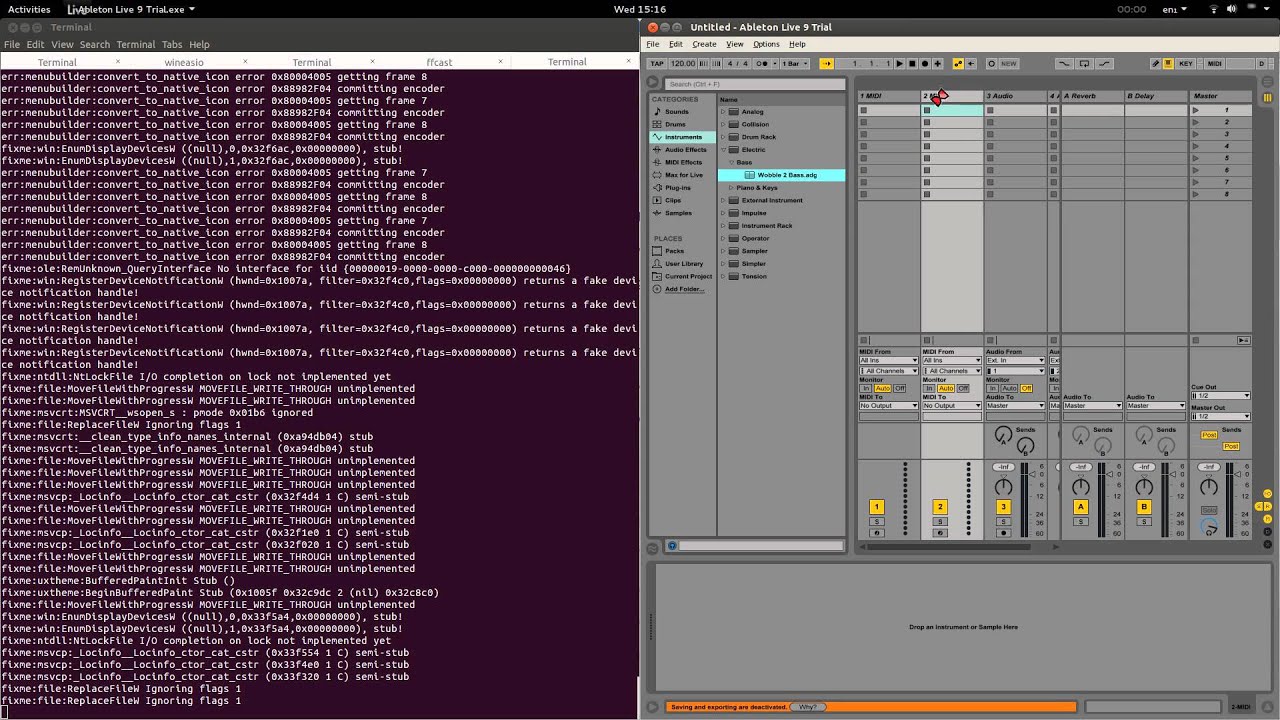Viewport: 1280px width, 720px height.
Task: Open the quantization 1 Bar dropdown
Action: (794, 63)
